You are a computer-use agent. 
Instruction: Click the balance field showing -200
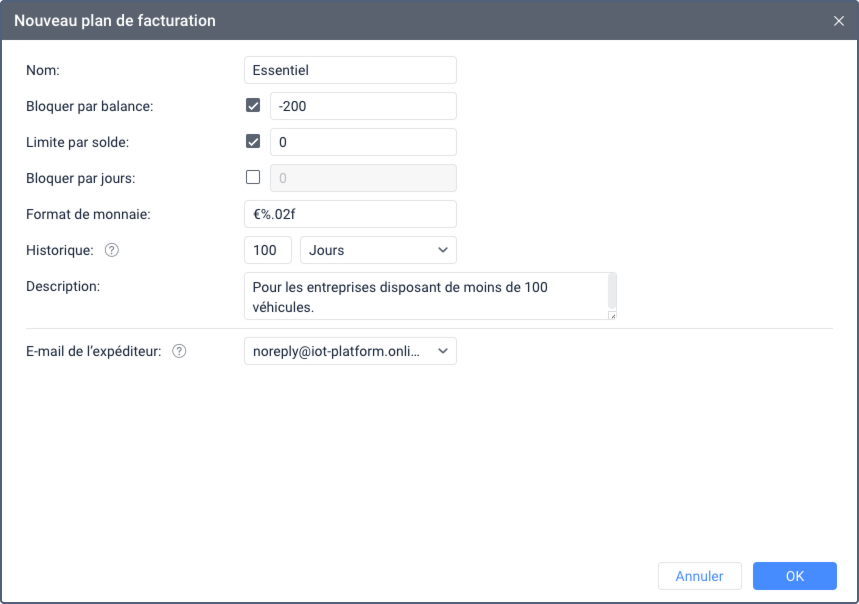coord(363,106)
